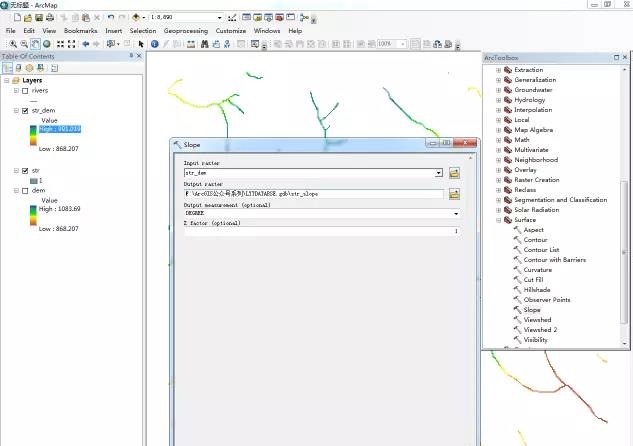Collapse the dem layer legend
633x446 pixels.
coord(16,191)
